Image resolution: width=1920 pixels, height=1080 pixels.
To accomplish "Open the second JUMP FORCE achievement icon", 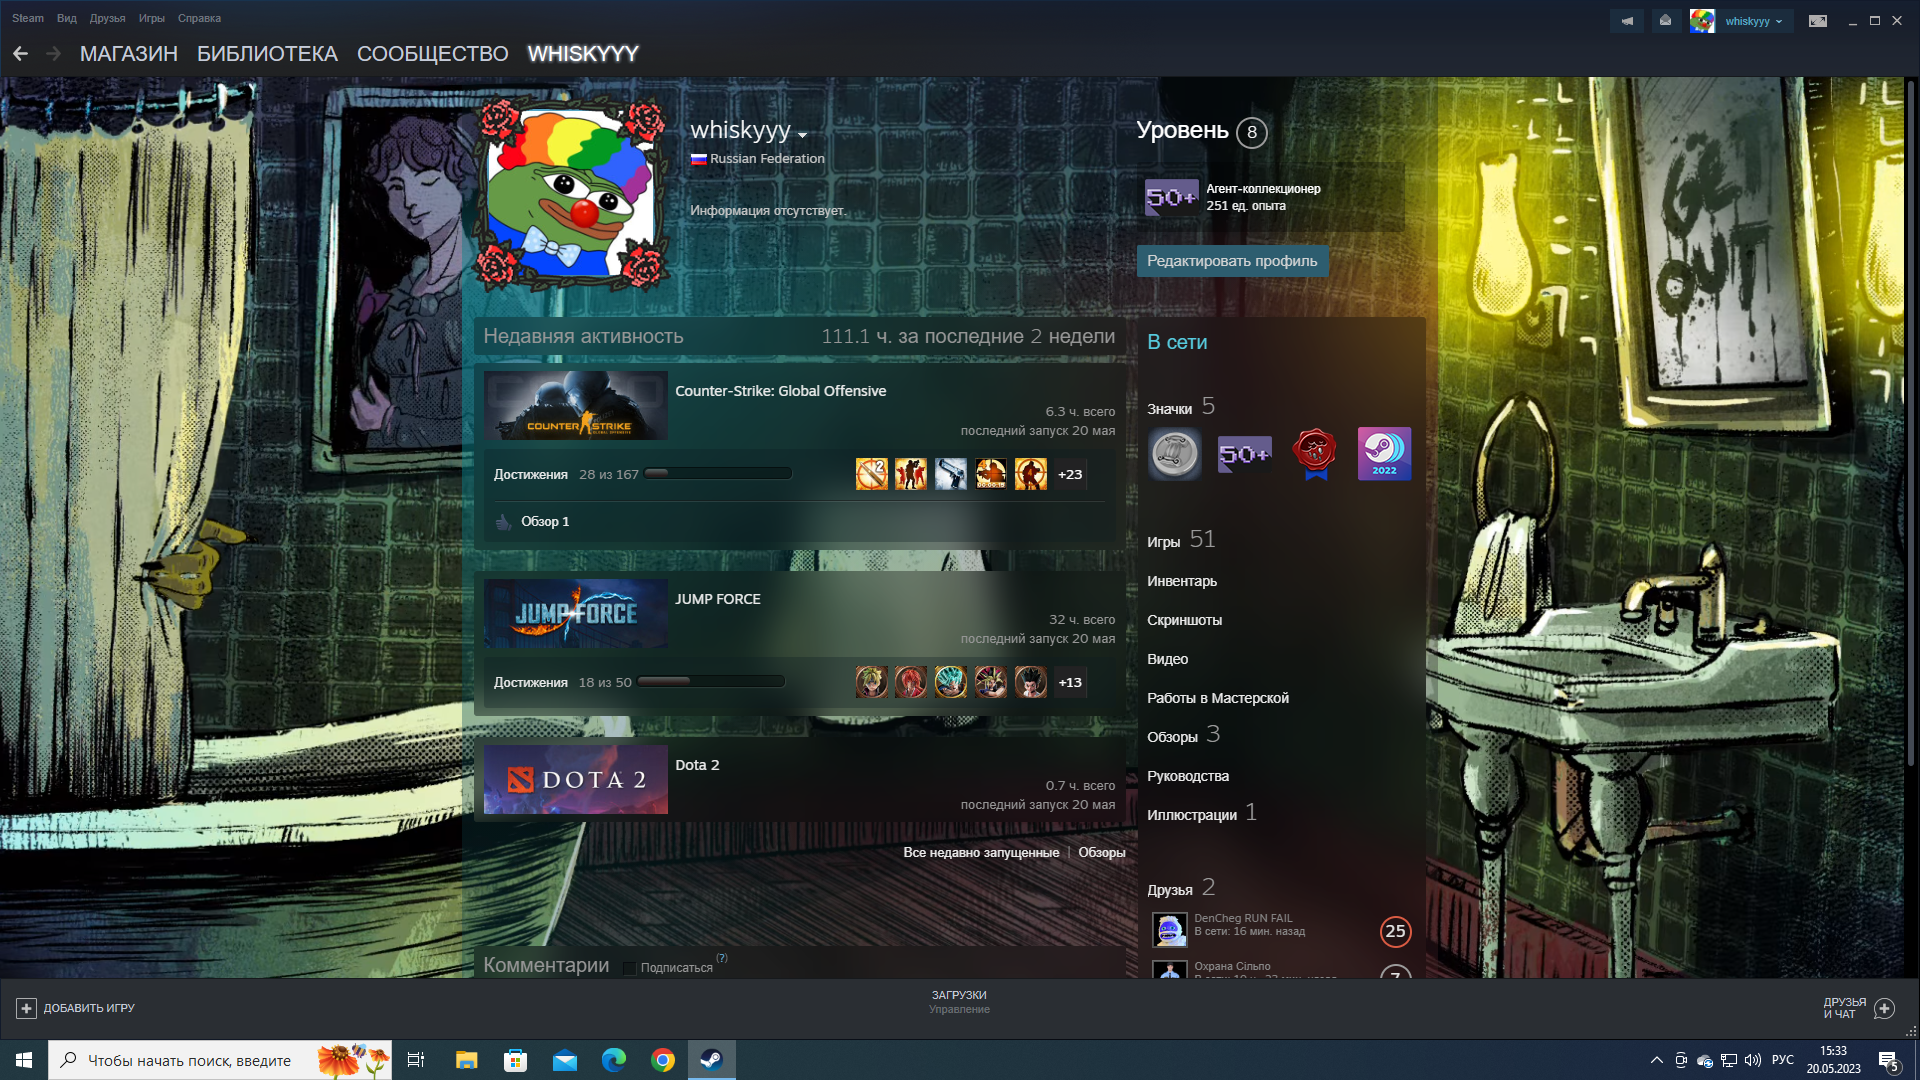I will click(911, 682).
